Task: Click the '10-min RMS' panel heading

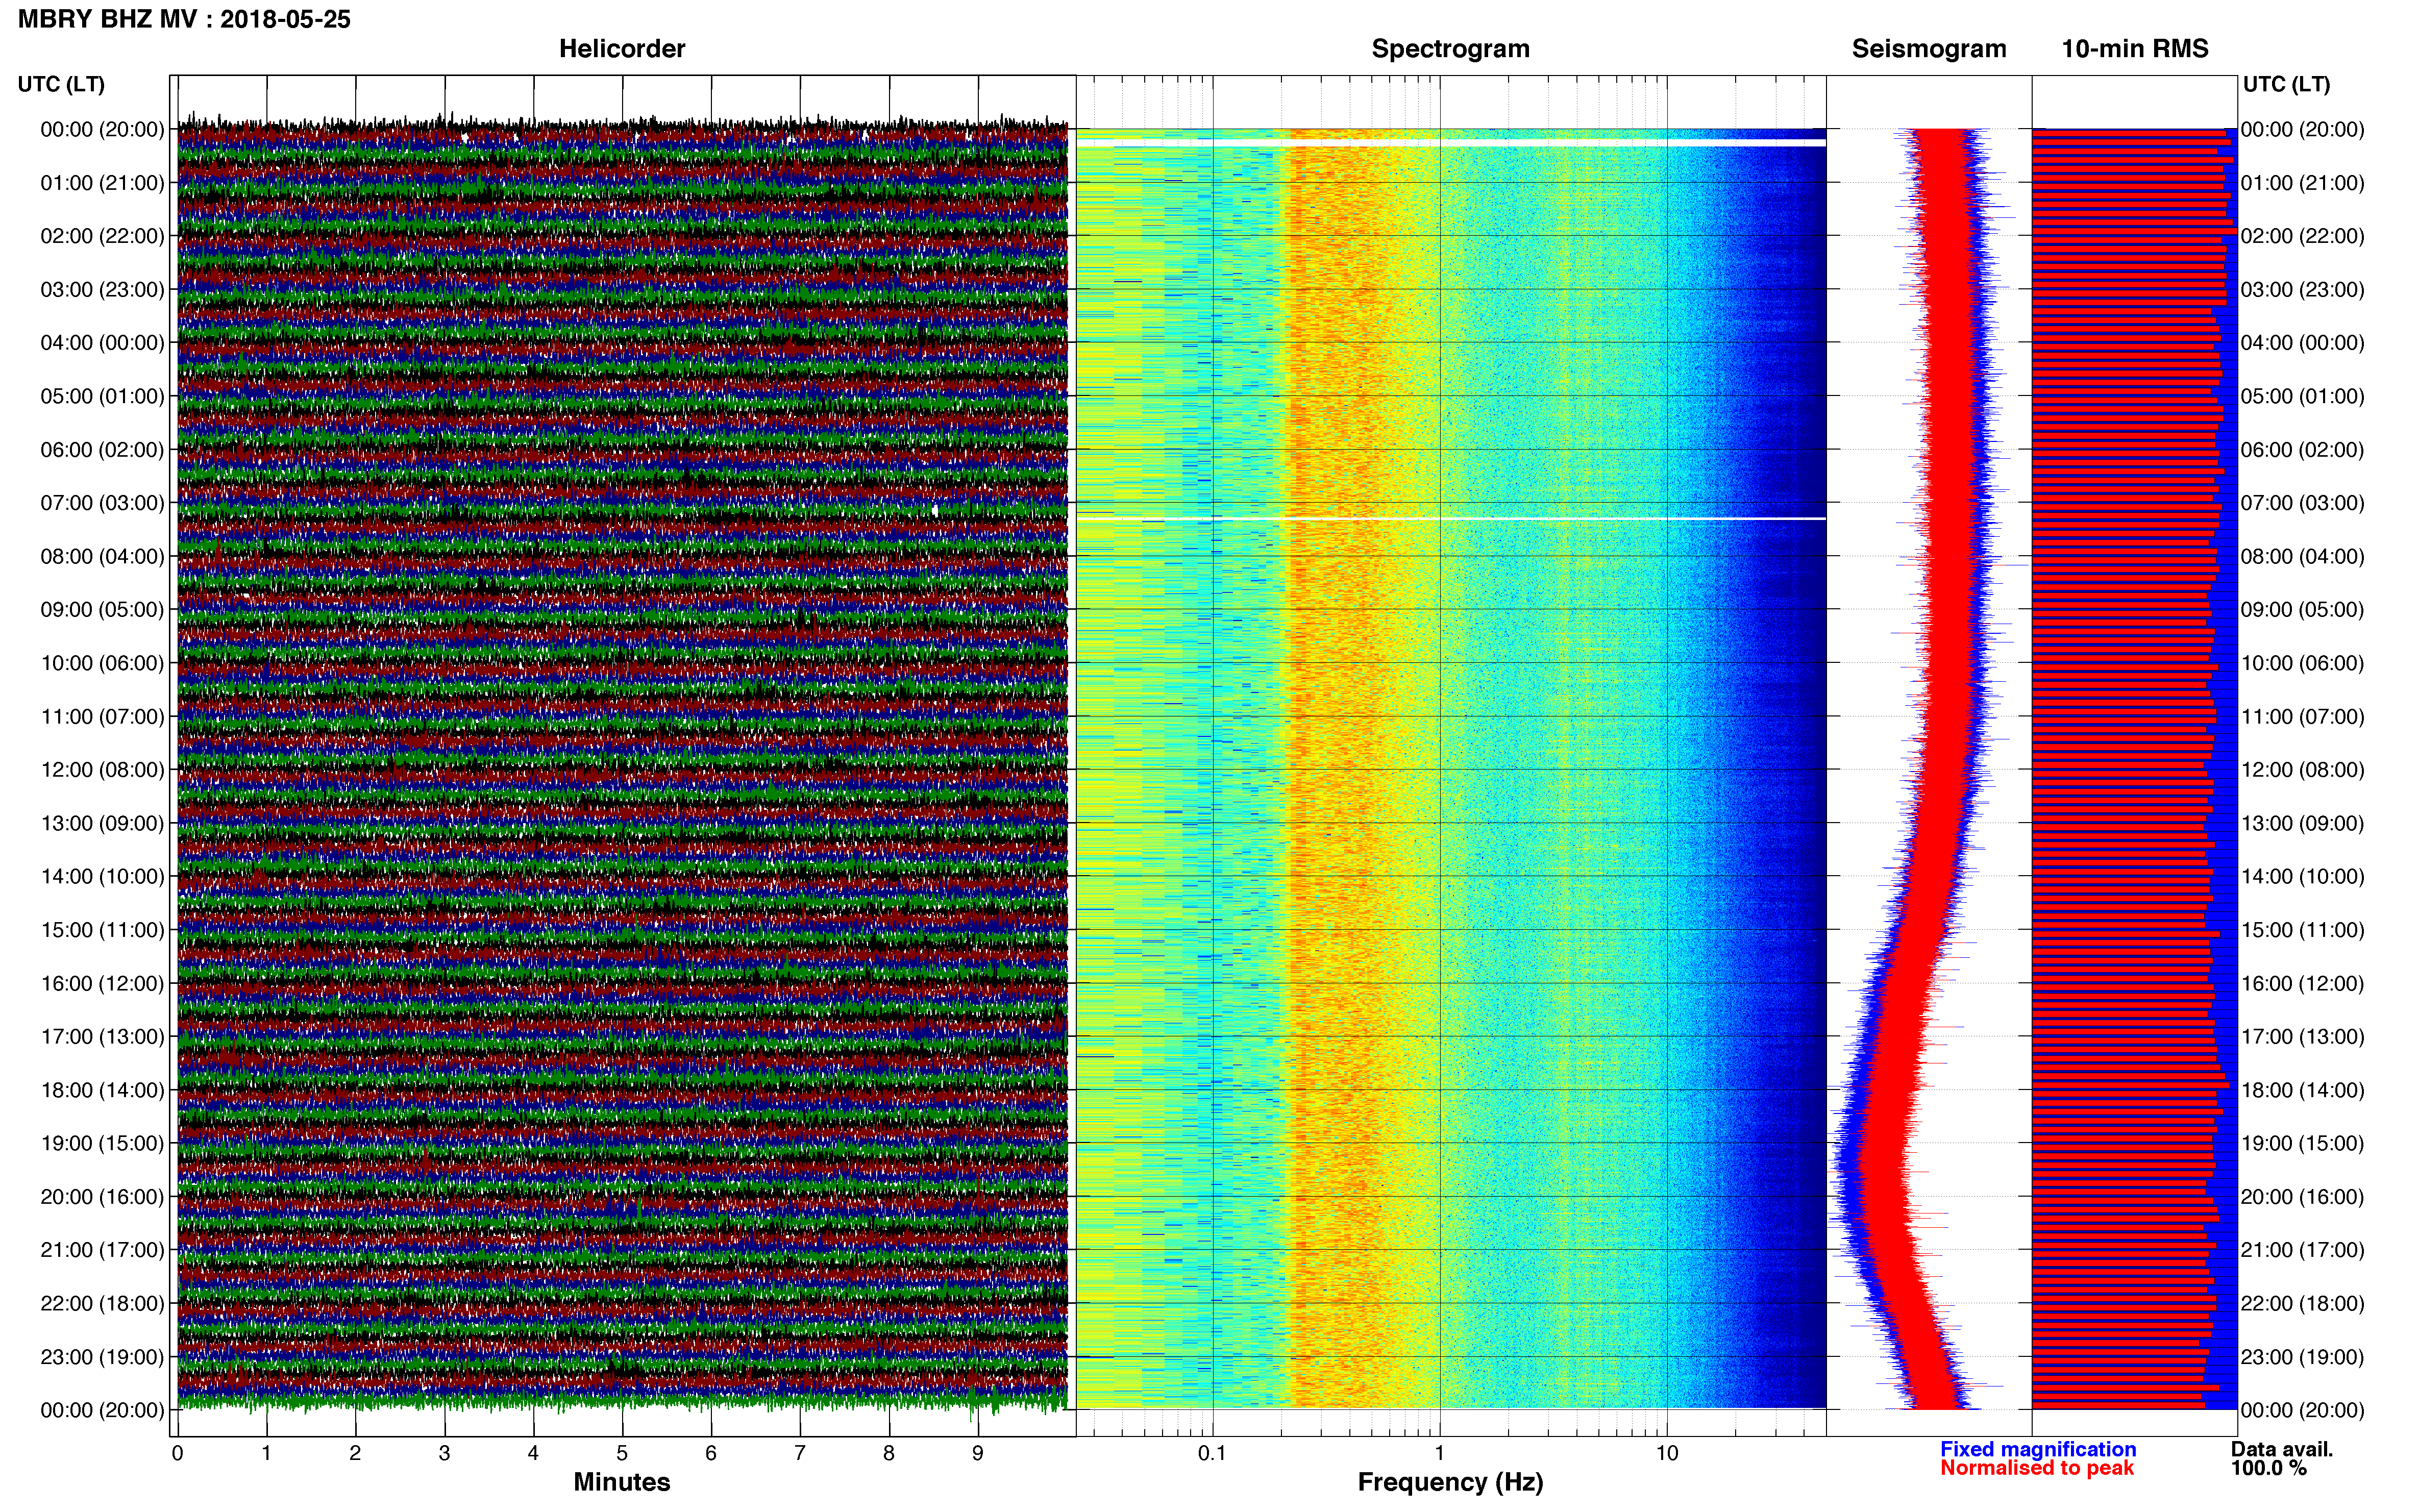Action: pyautogui.click(x=2135, y=49)
